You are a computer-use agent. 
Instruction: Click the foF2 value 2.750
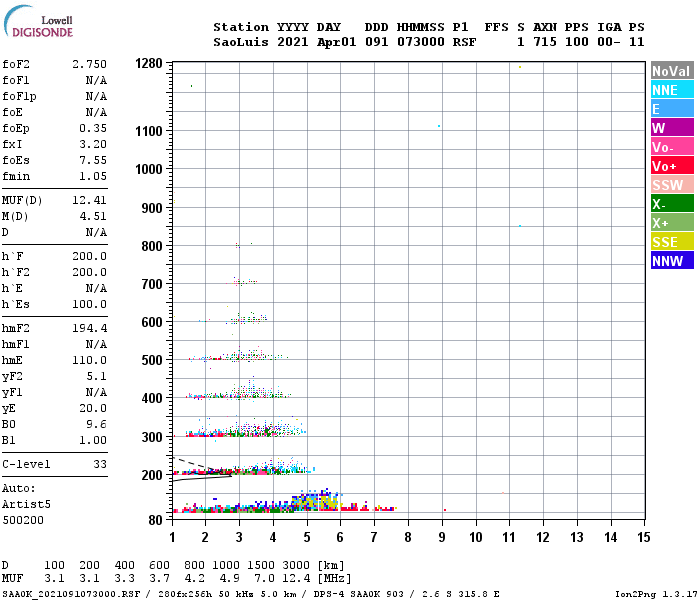(x=90, y=64)
